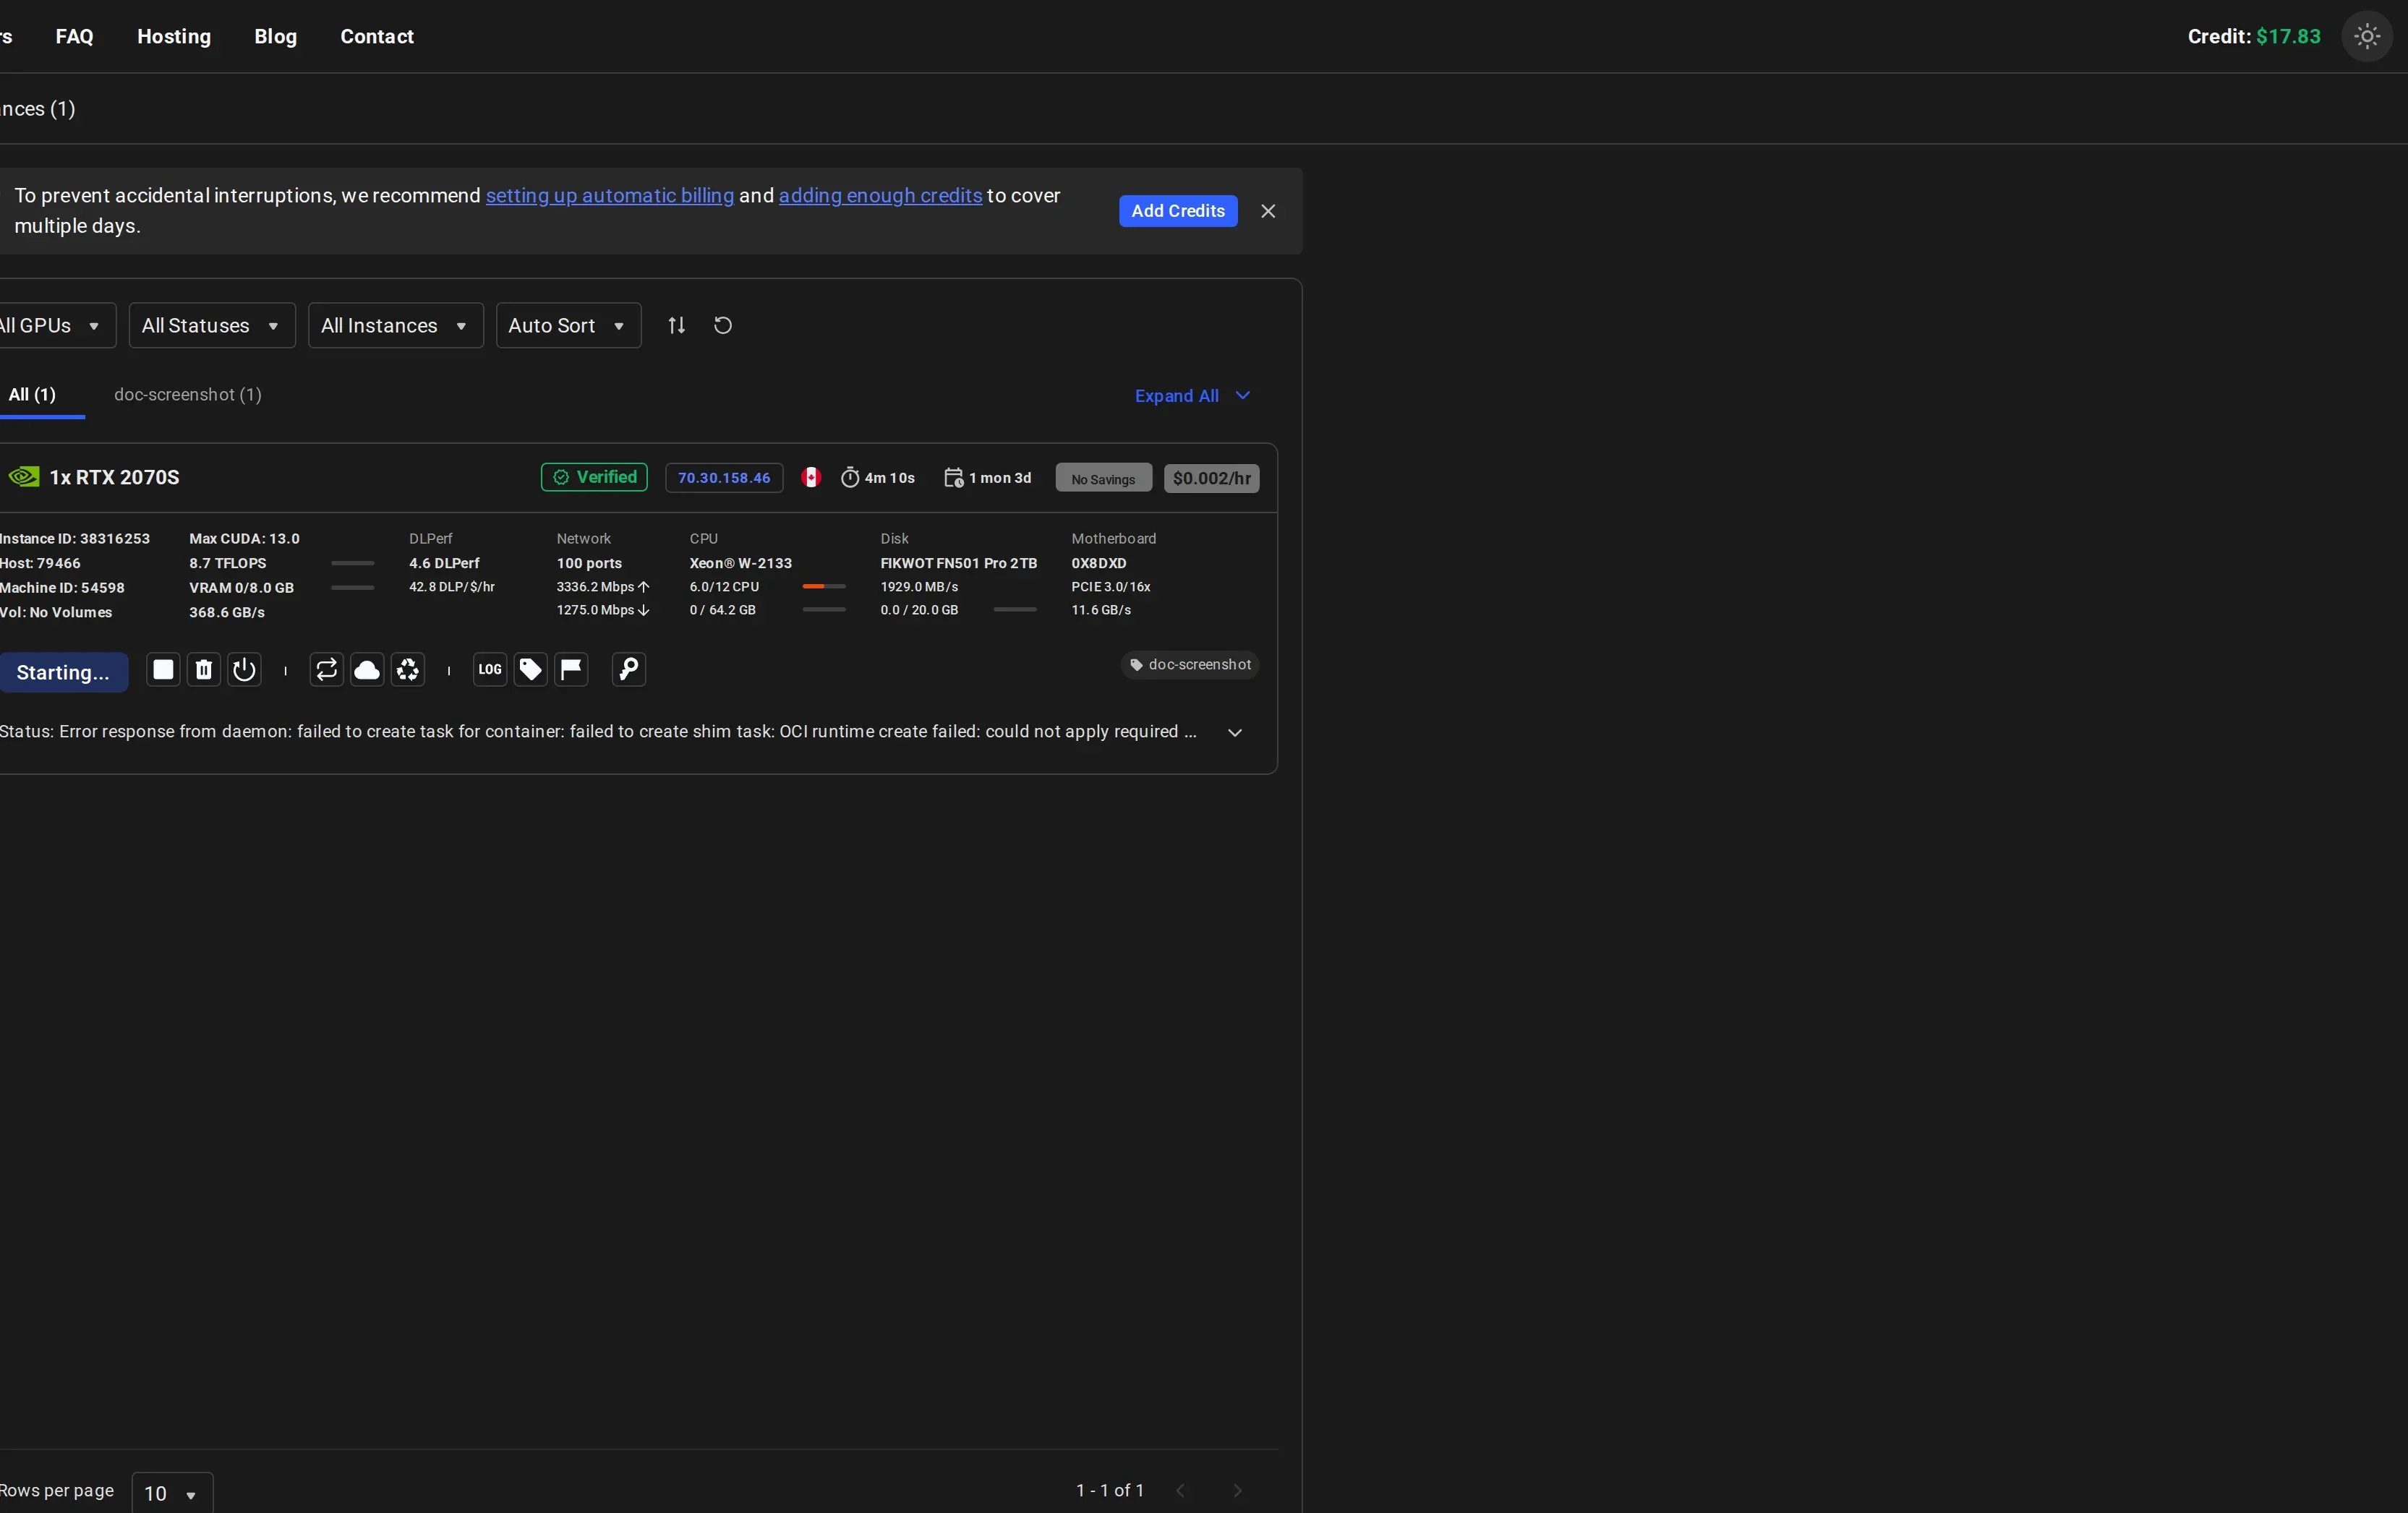Refresh the instance list
Image resolution: width=2408 pixels, height=1513 pixels.
(723, 325)
